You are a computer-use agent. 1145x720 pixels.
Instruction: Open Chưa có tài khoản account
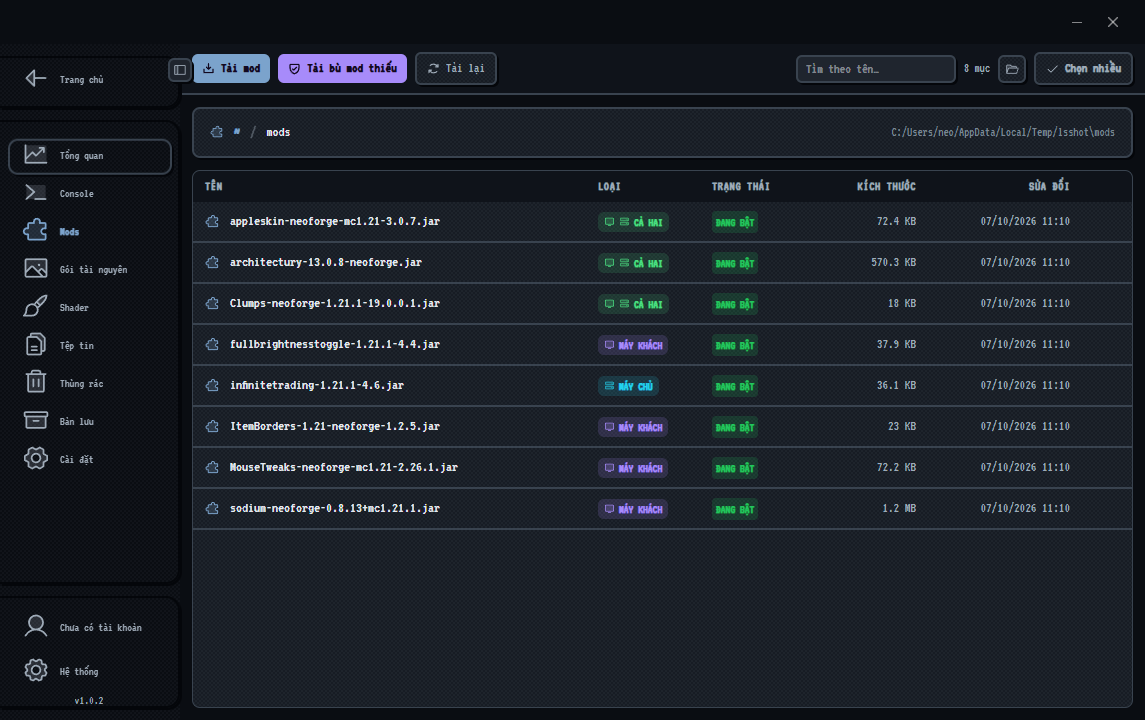point(90,627)
